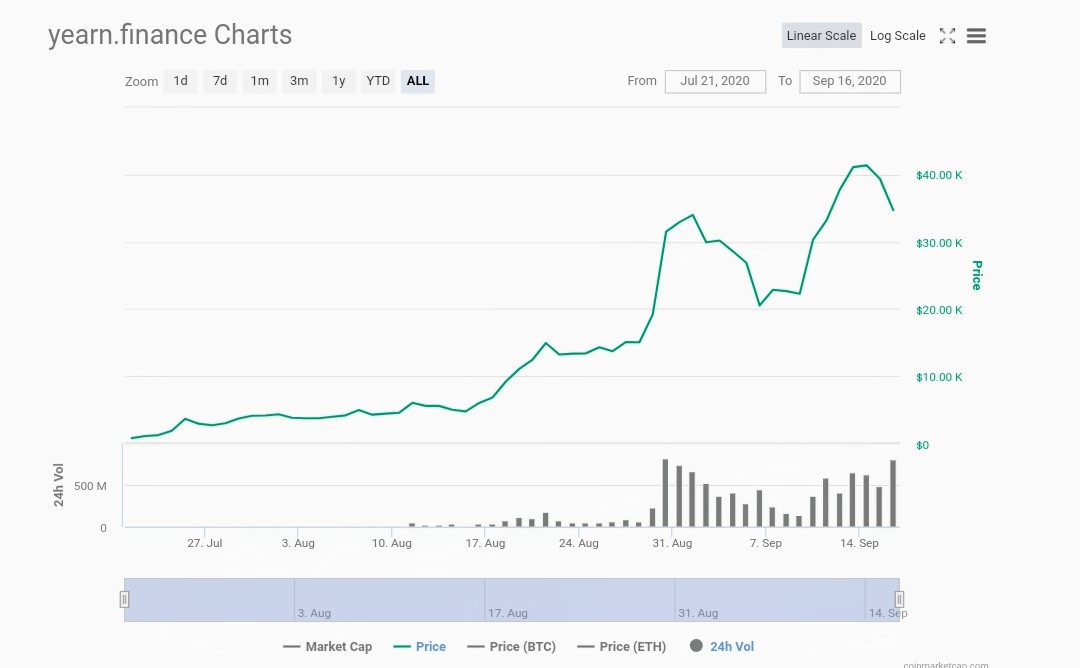Select the 1m zoom option

coord(259,81)
